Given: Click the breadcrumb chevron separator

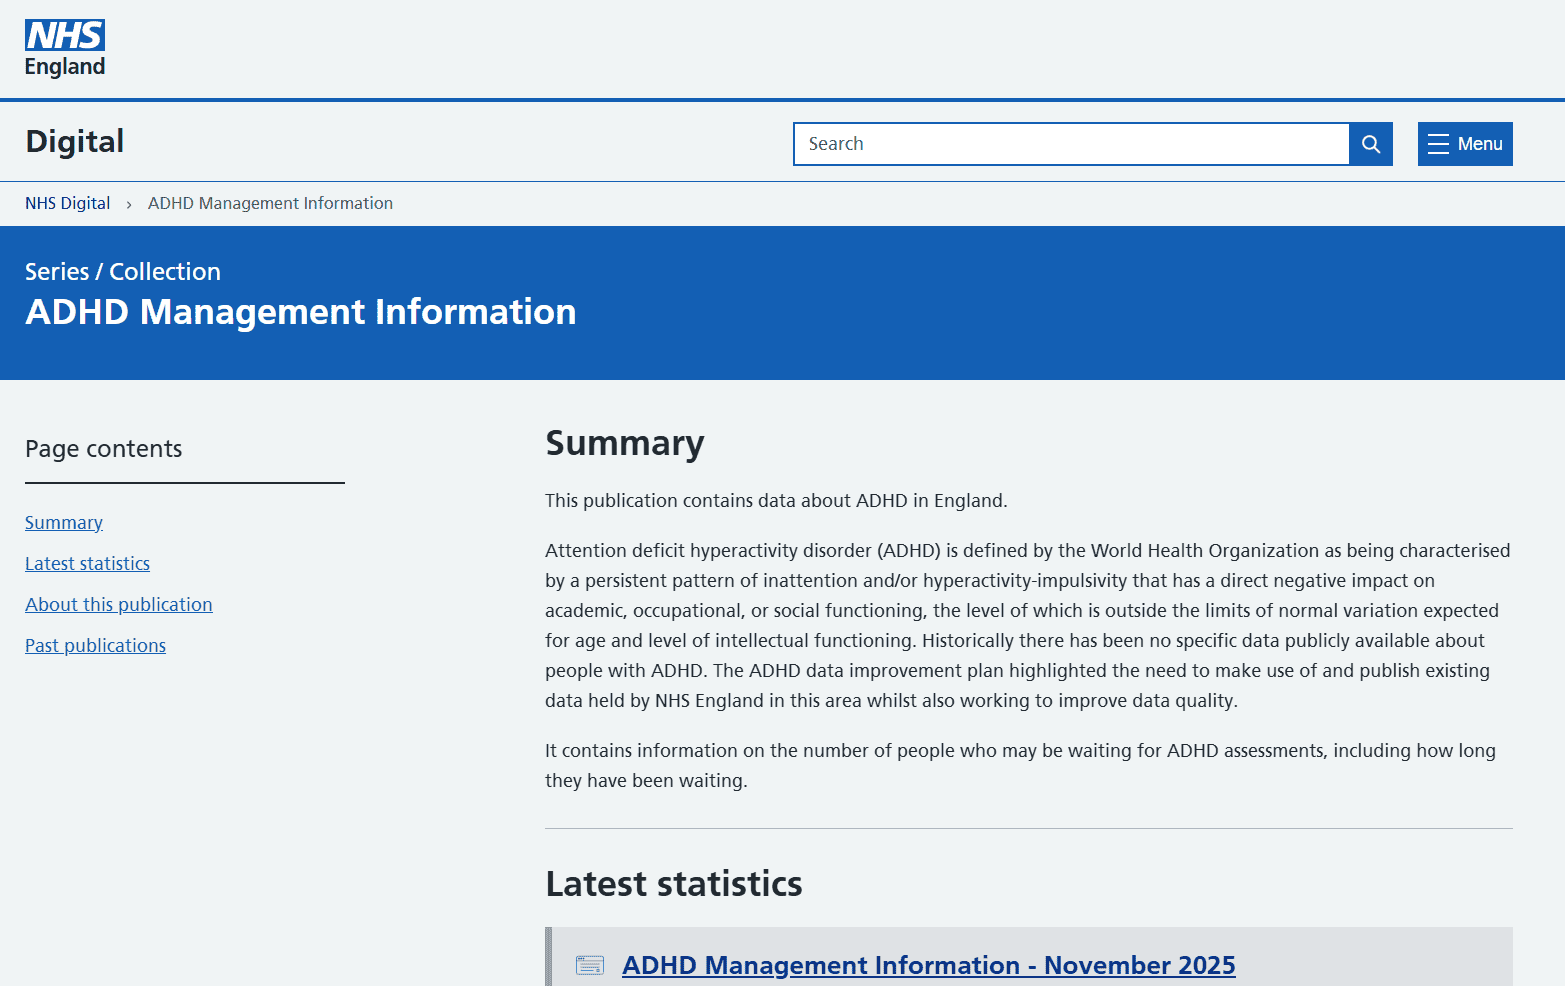Looking at the screenshot, I should coord(129,204).
